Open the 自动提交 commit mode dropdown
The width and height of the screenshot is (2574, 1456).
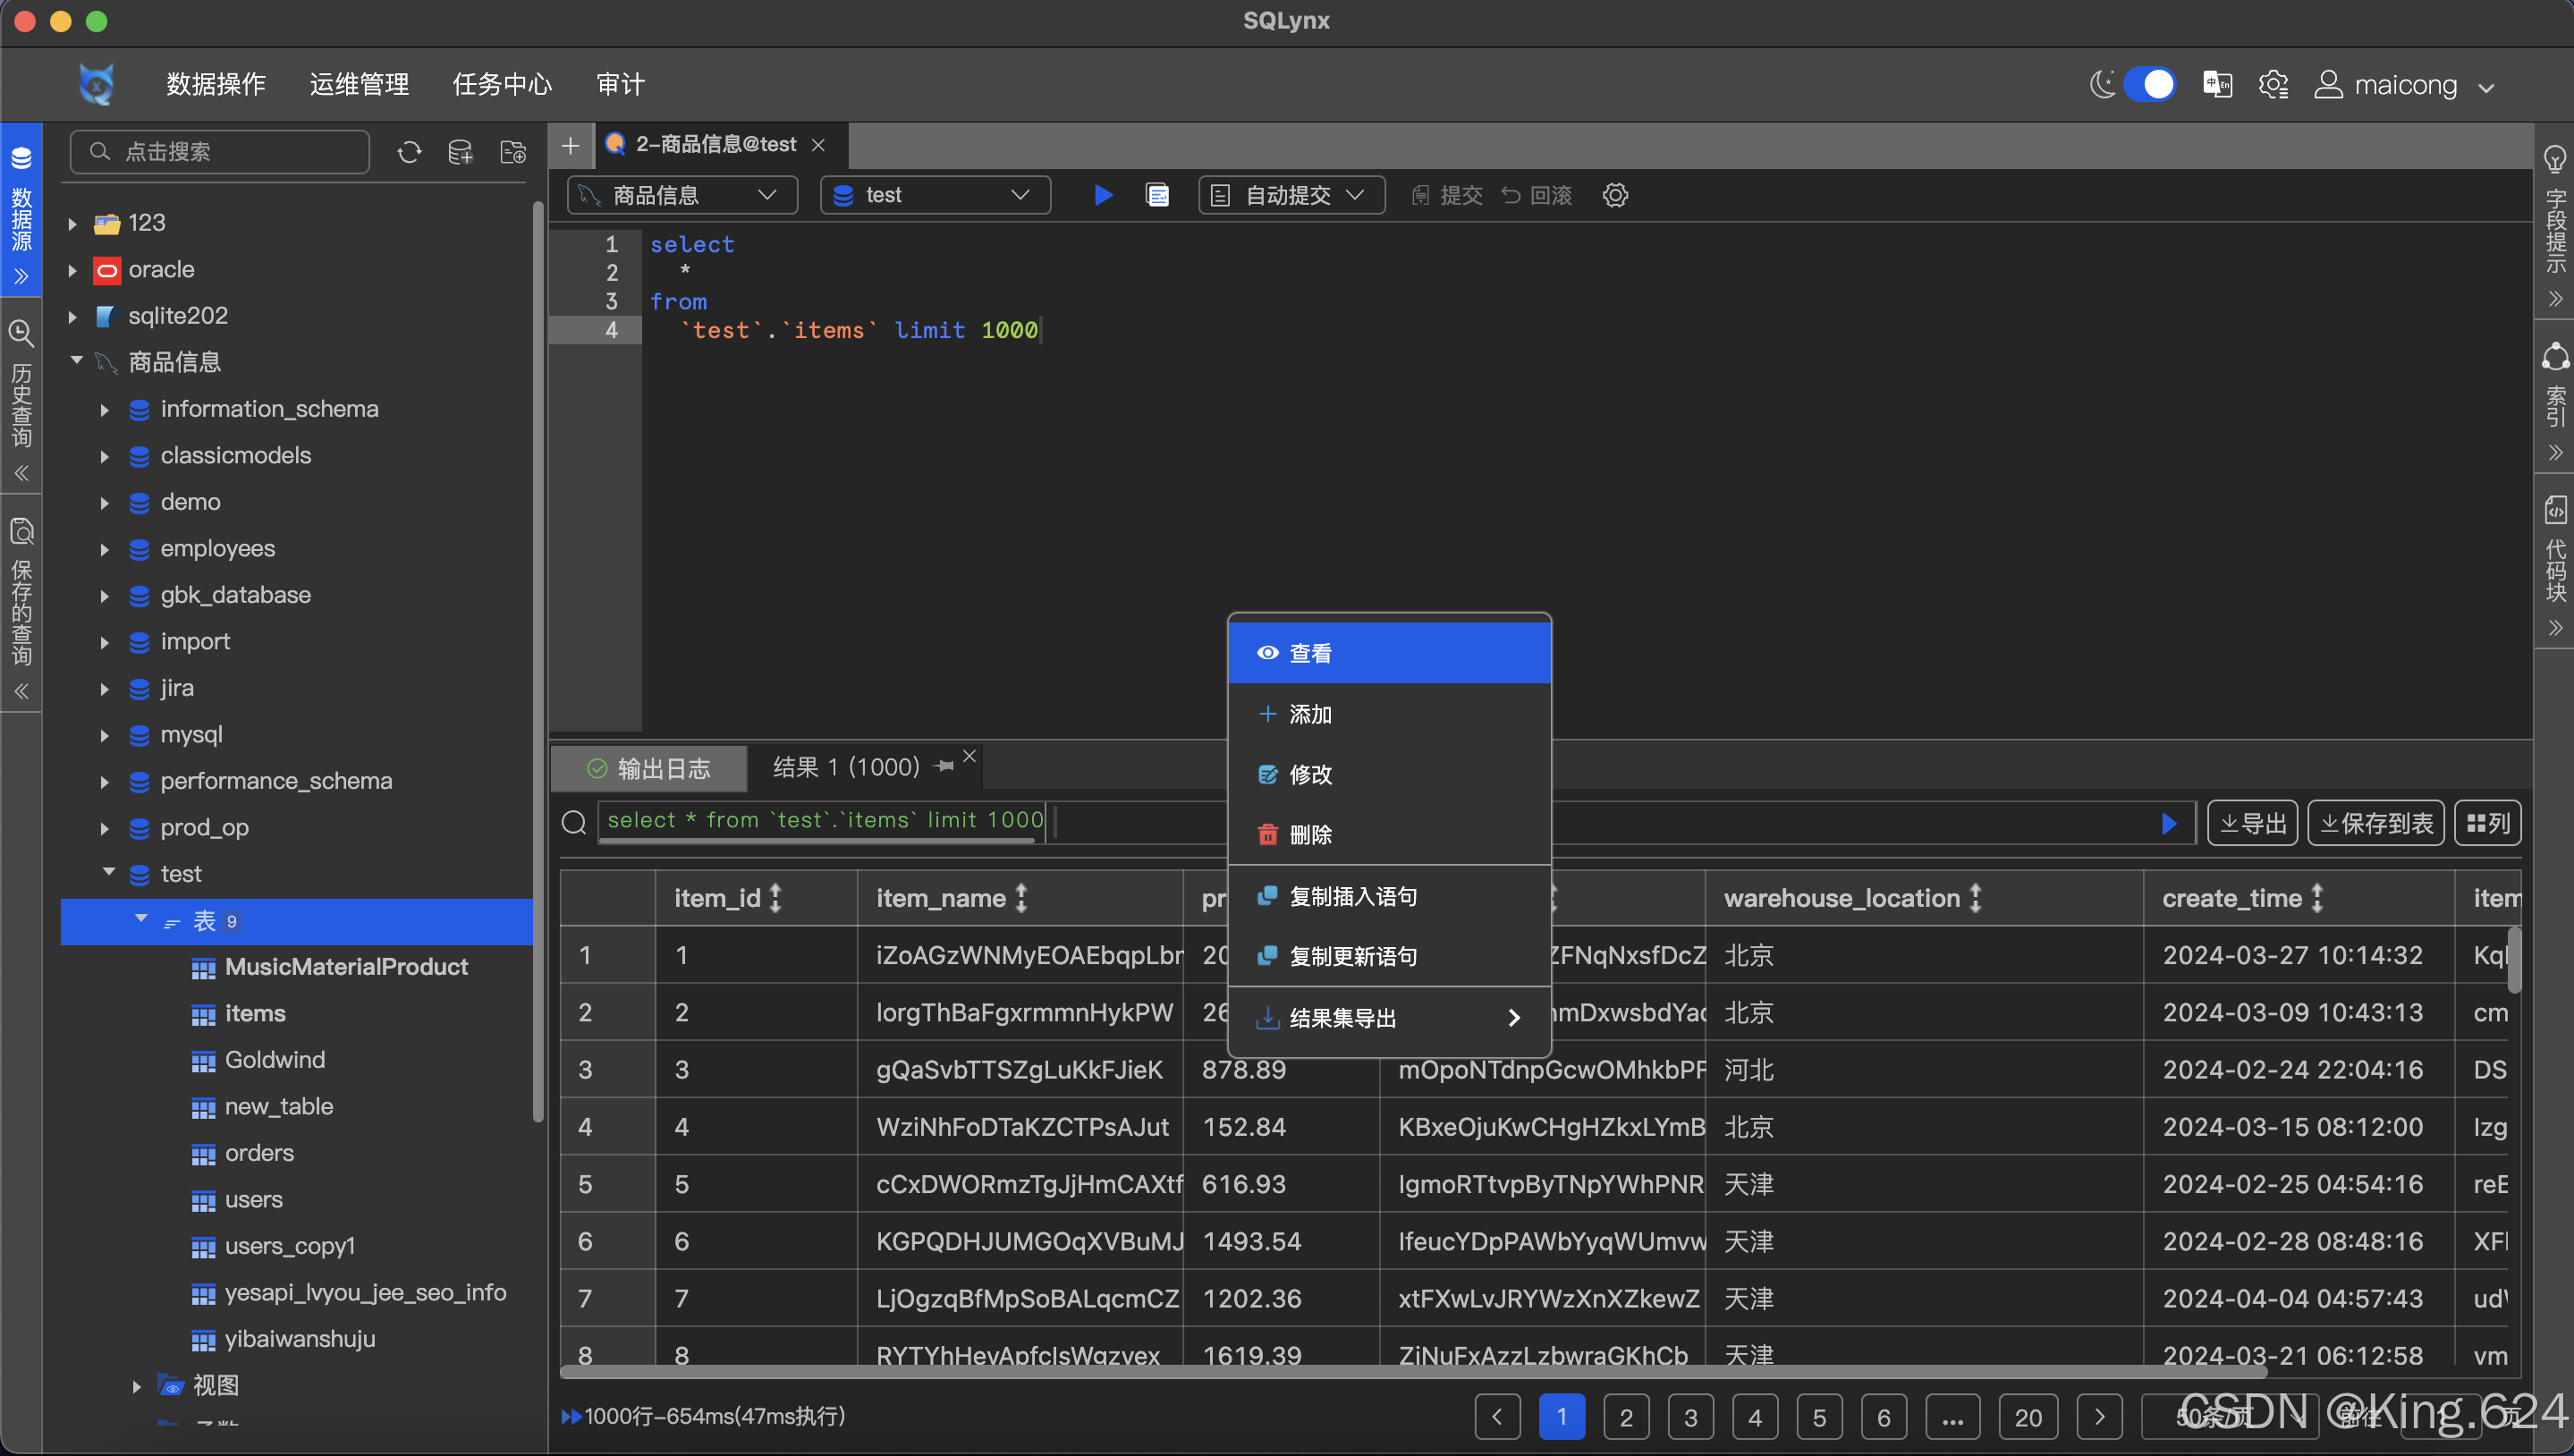tap(1291, 195)
